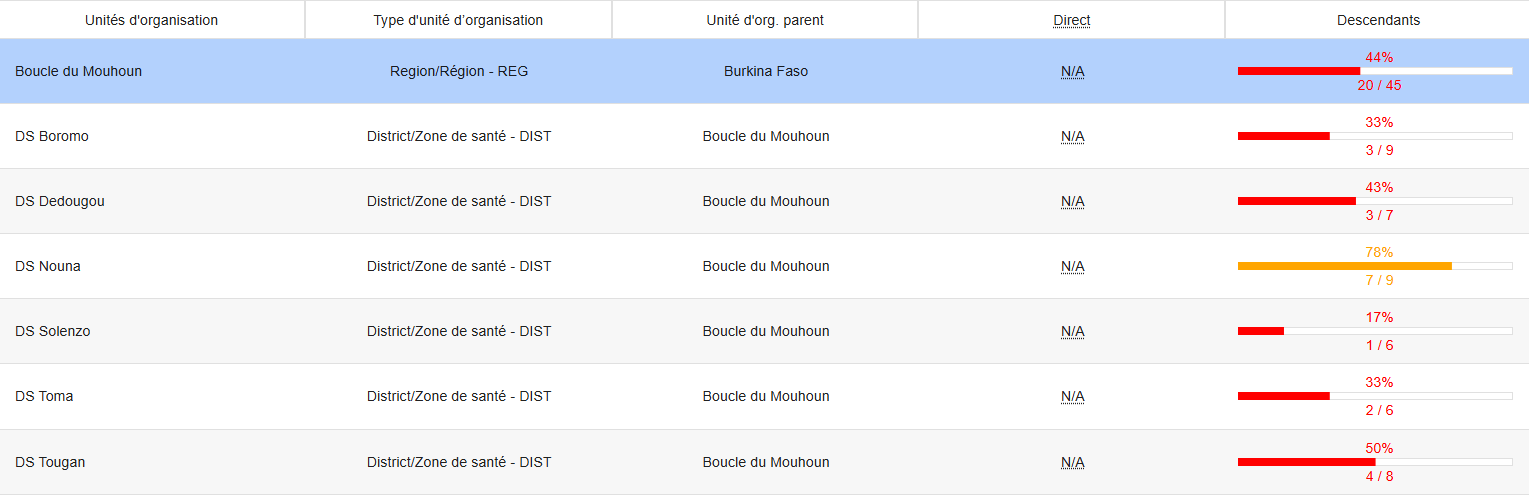
Task: Click the underlined "Direct" column header
Action: pos(1071,20)
